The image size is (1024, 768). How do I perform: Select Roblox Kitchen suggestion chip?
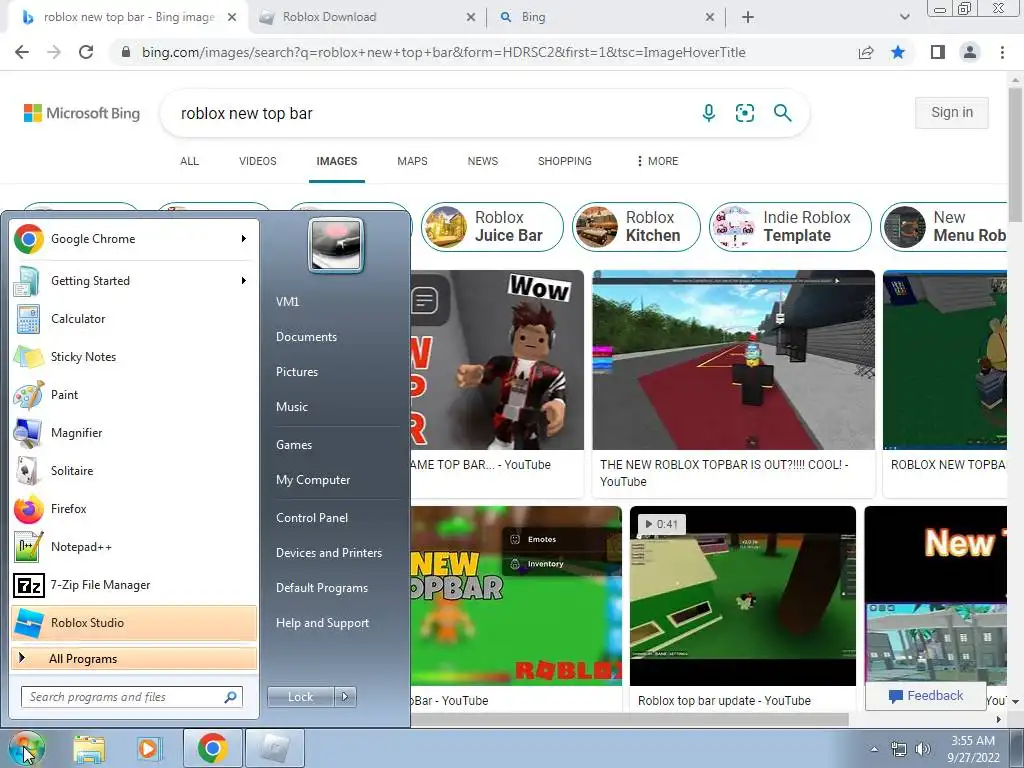tap(636, 227)
